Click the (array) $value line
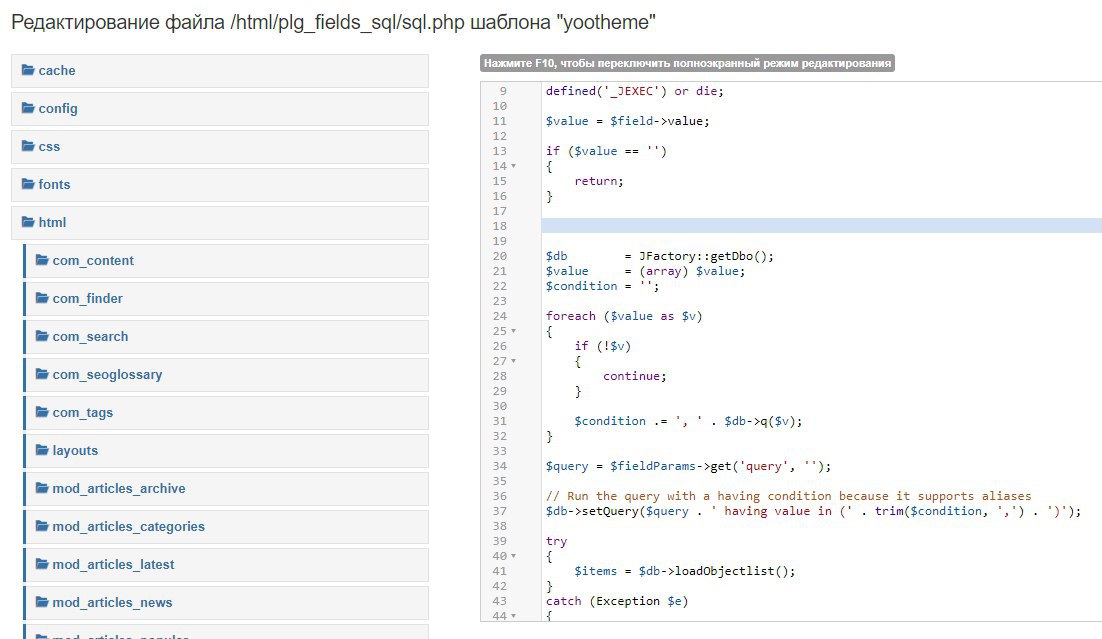 click(645, 271)
